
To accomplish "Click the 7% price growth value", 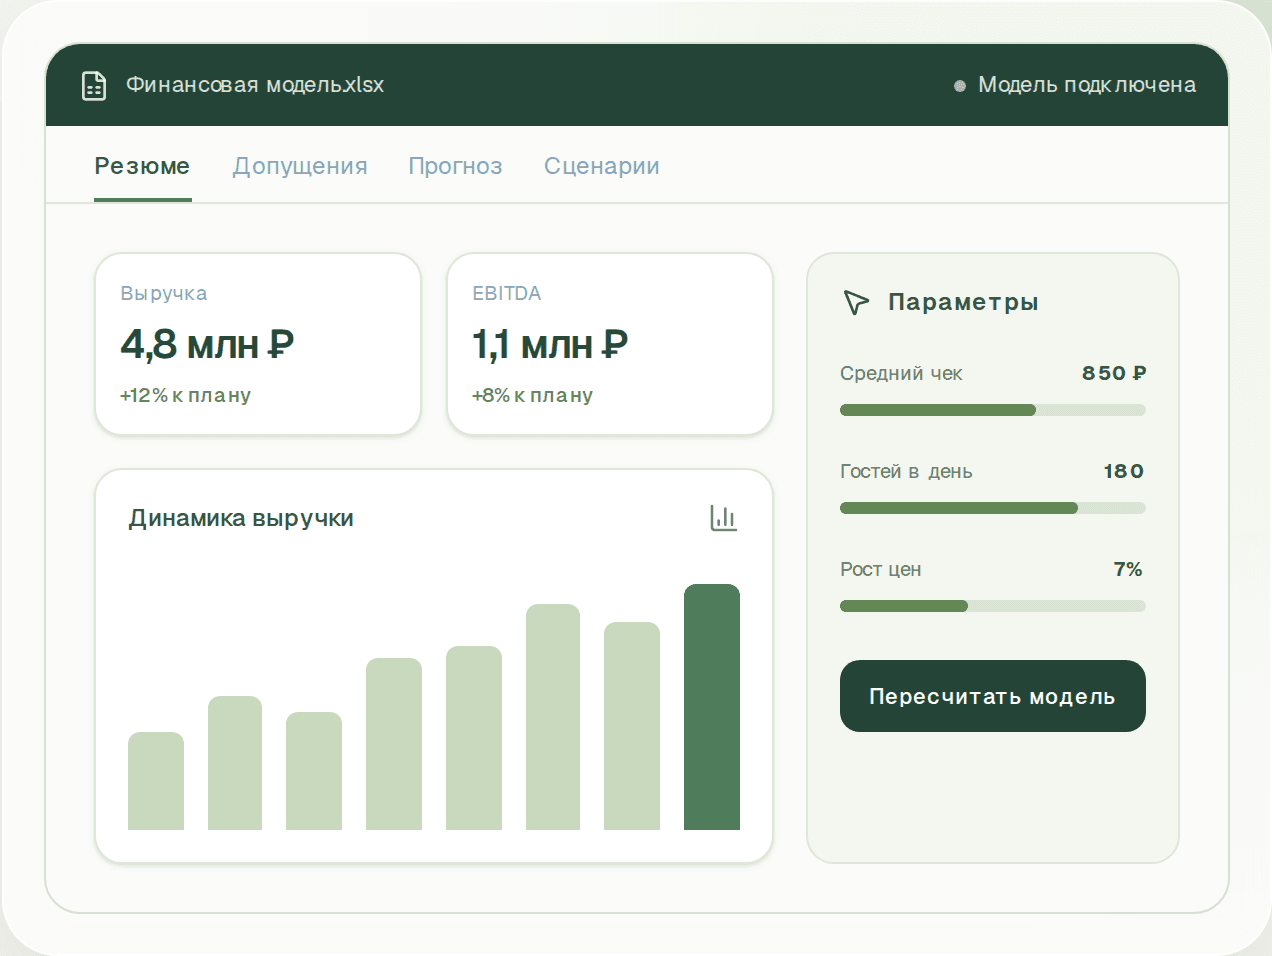I will (x=1128, y=569).
